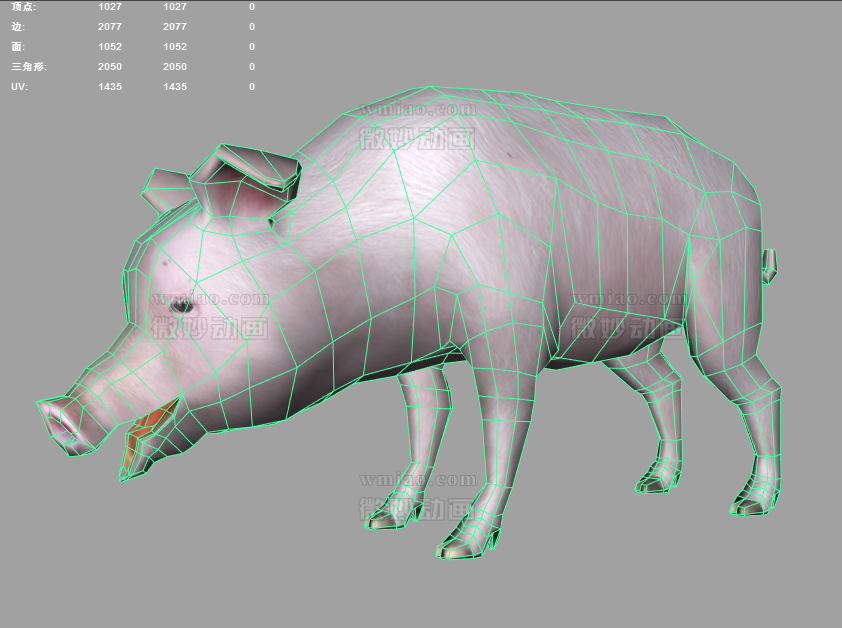This screenshot has height=628, width=842.
Task: Select the 面 label in the stats overlay
Action: [x=18, y=47]
